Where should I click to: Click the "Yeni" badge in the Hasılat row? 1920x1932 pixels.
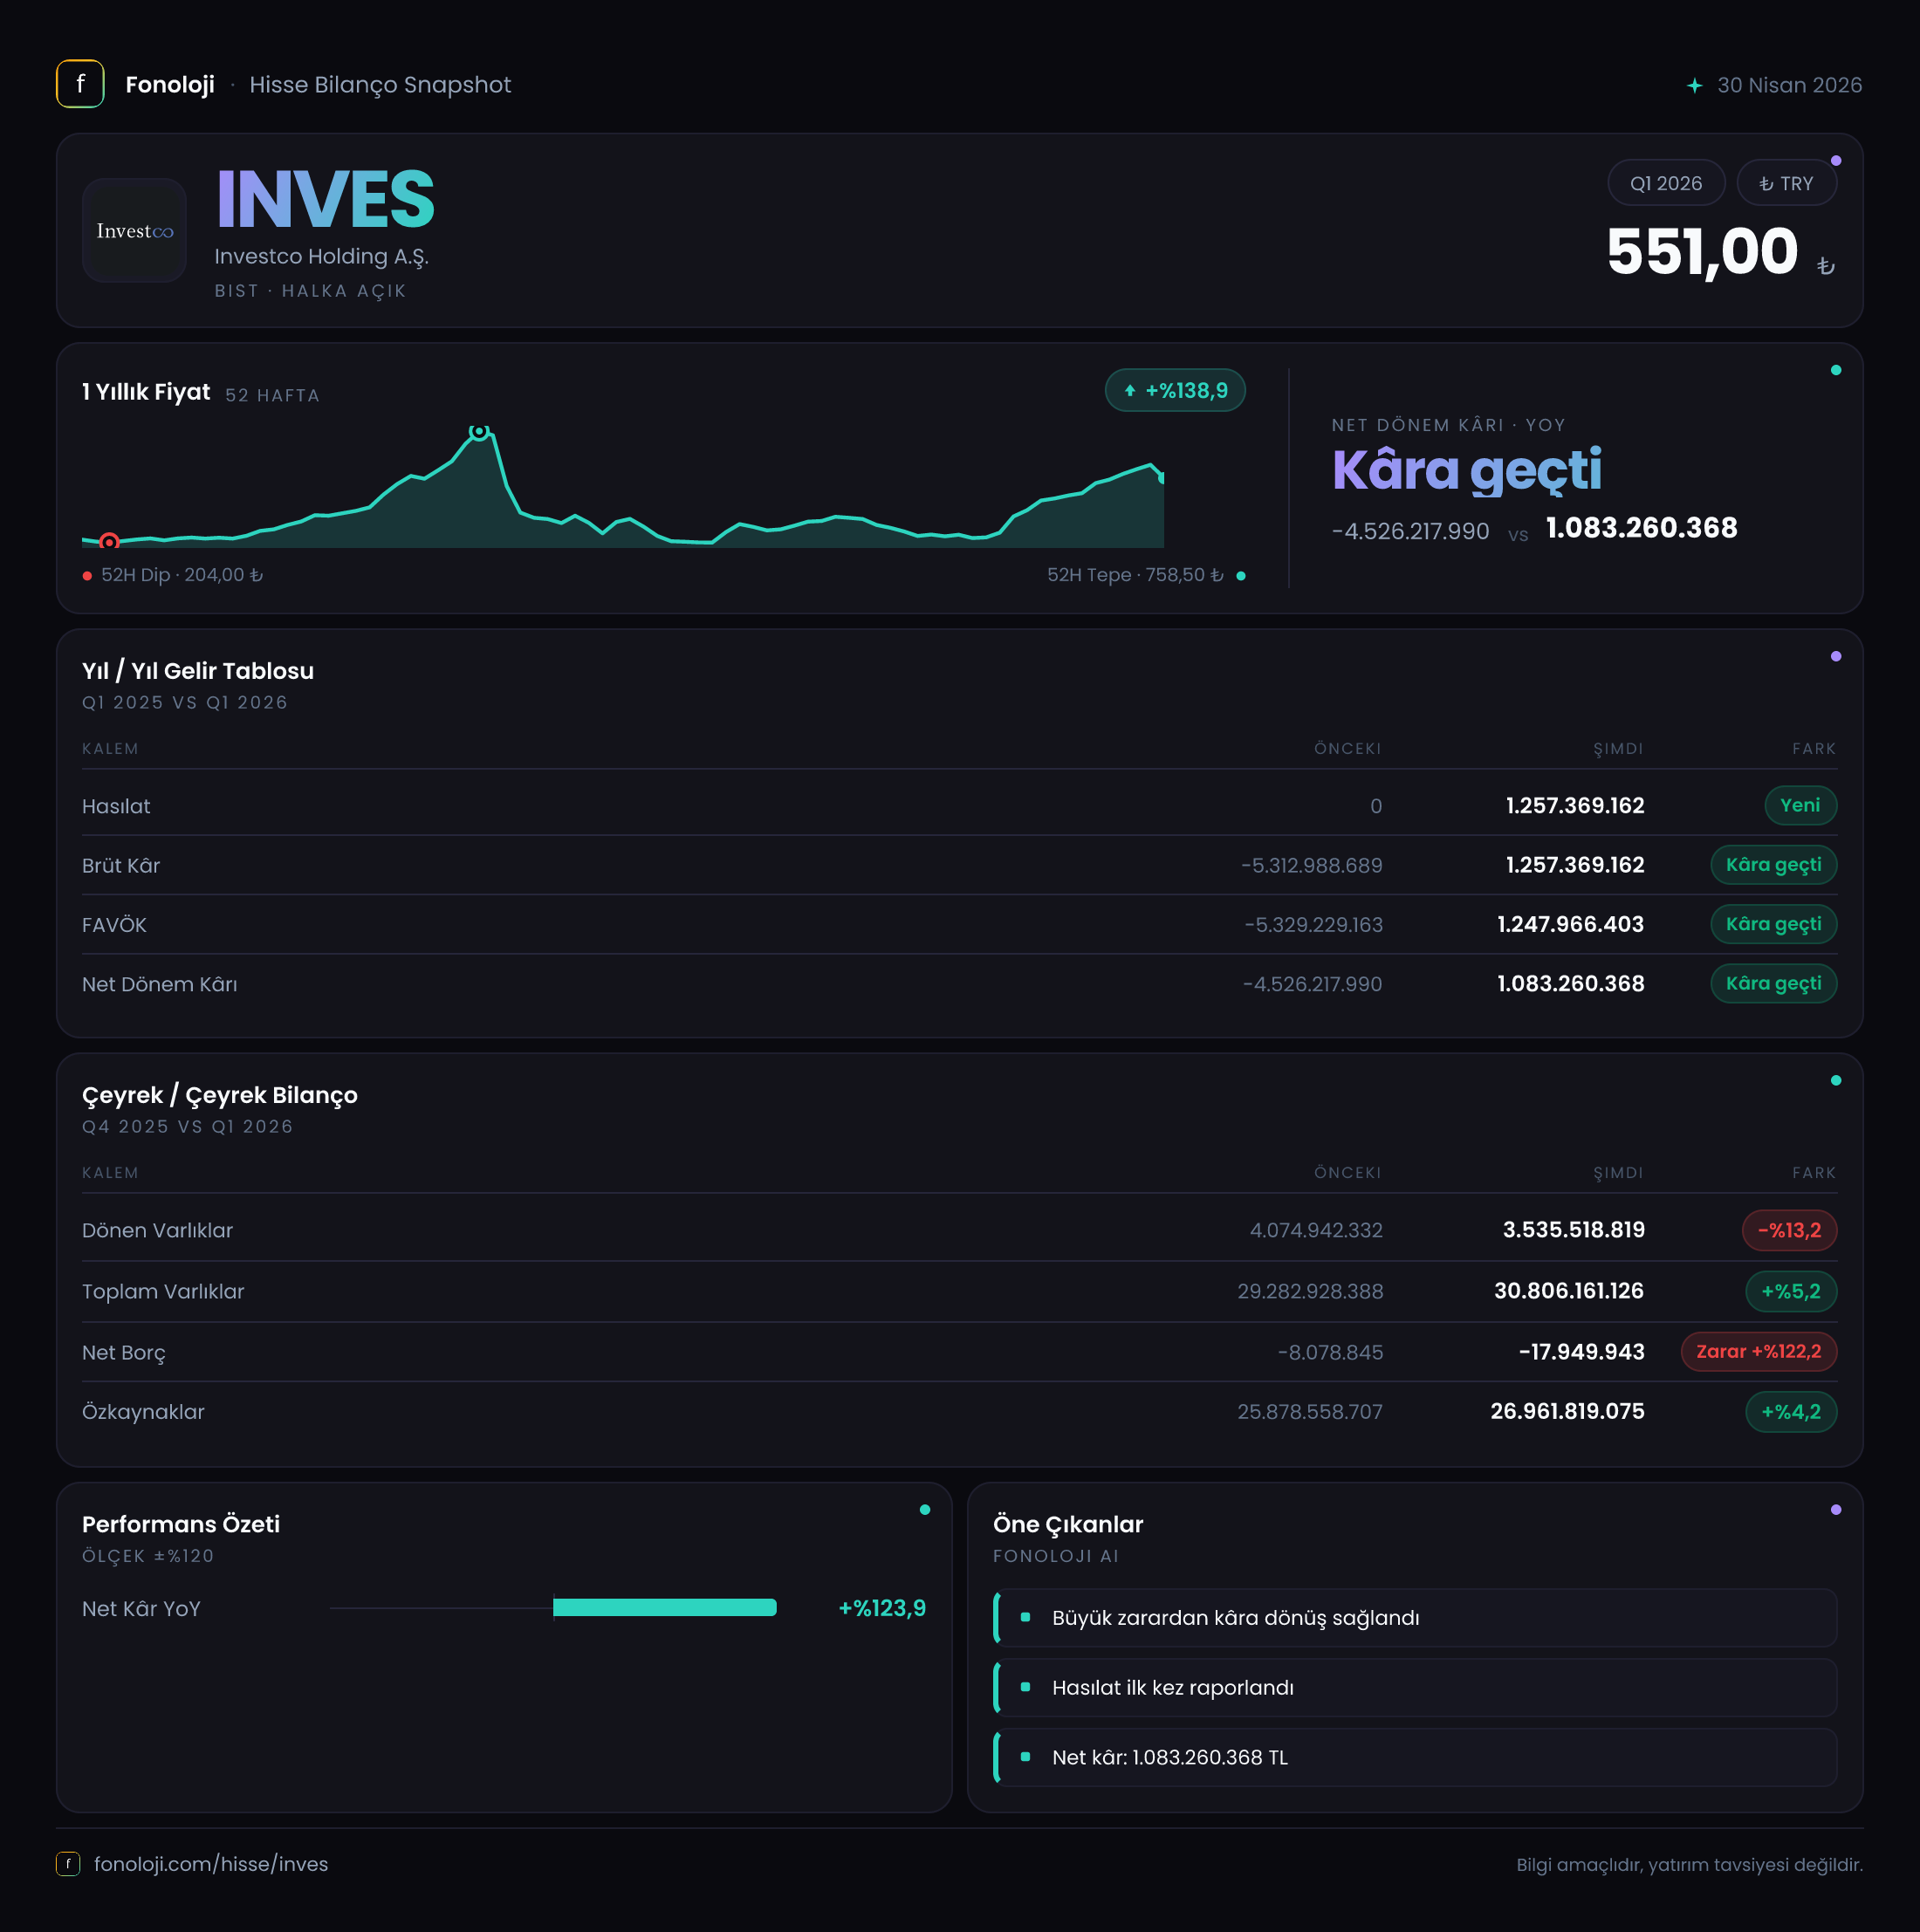pyautogui.click(x=1800, y=805)
